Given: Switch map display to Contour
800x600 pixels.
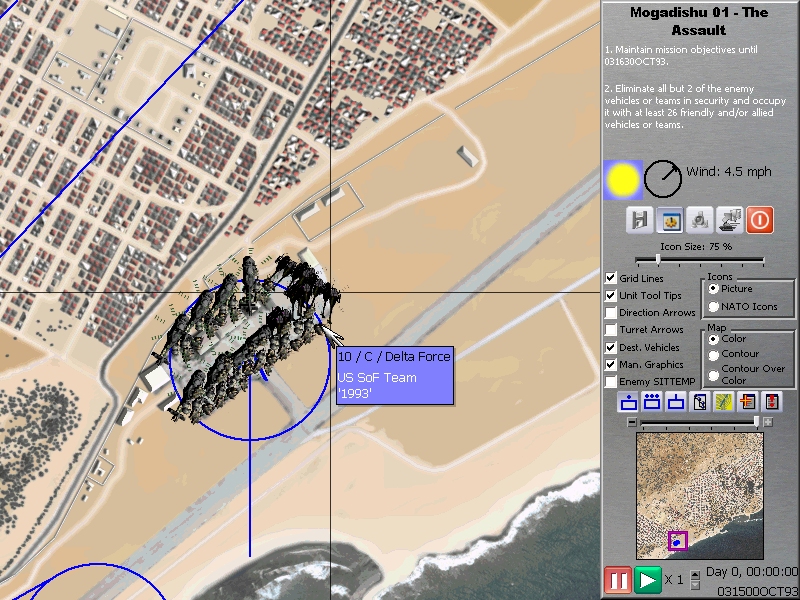Looking at the screenshot, I should [x=714, y=354].
